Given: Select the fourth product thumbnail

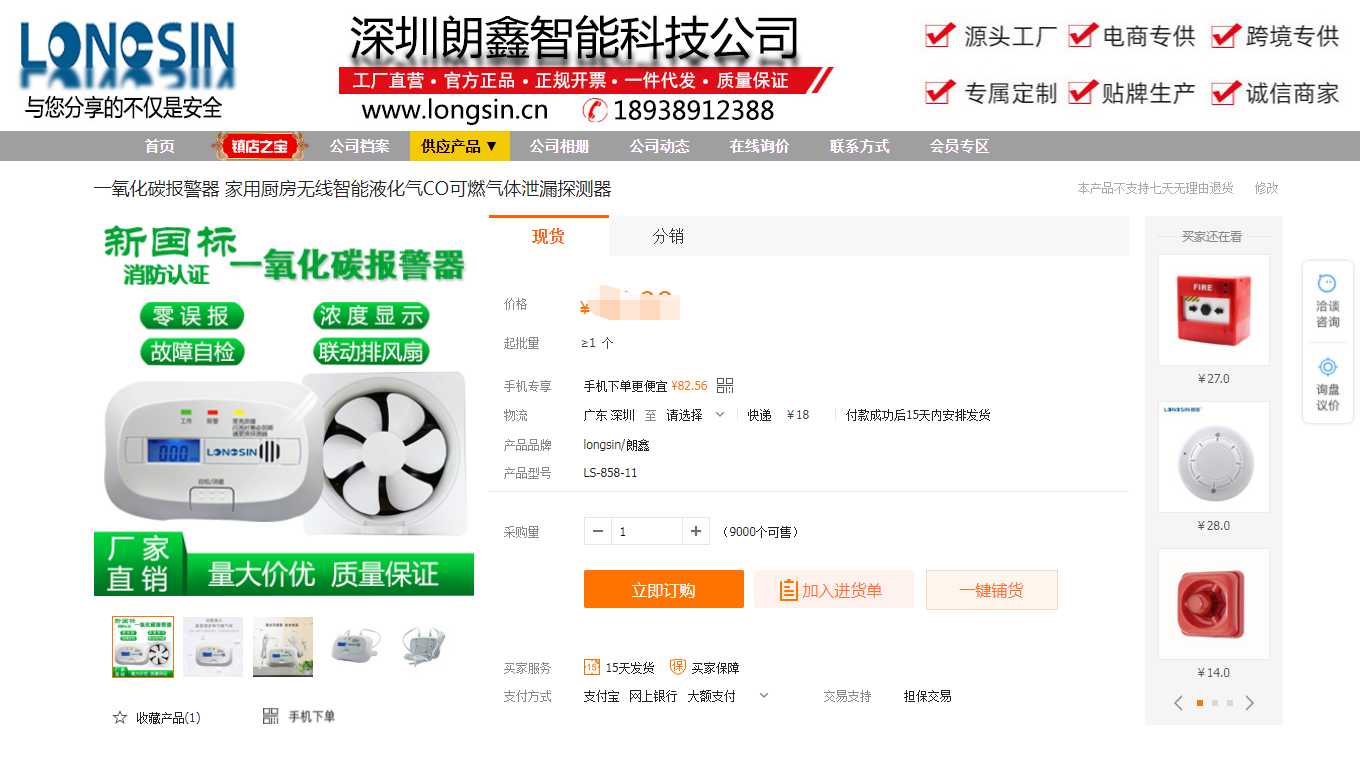Looking at the screenshot, I should click(353, 647).
